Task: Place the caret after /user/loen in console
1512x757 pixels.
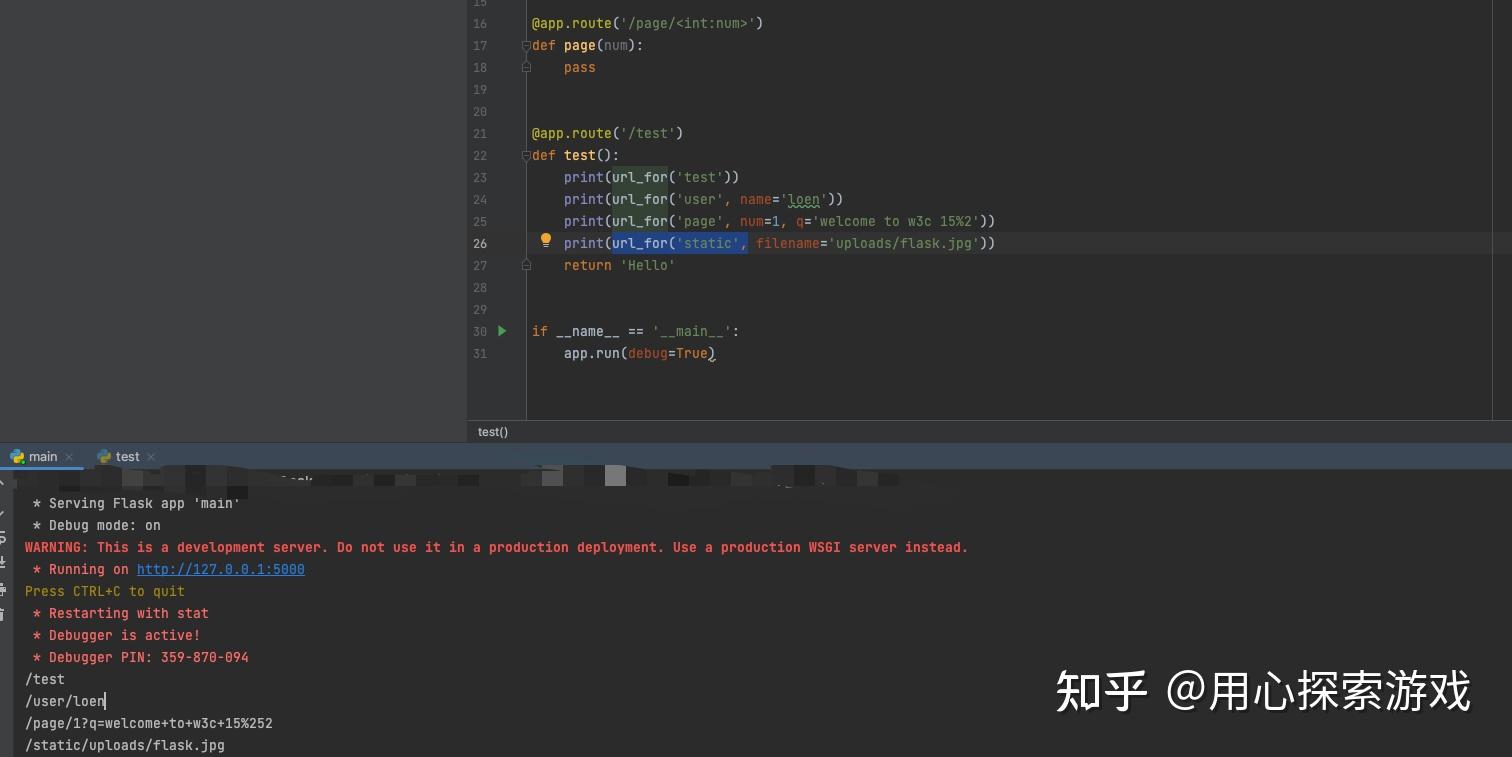Action: pos(105,701)
